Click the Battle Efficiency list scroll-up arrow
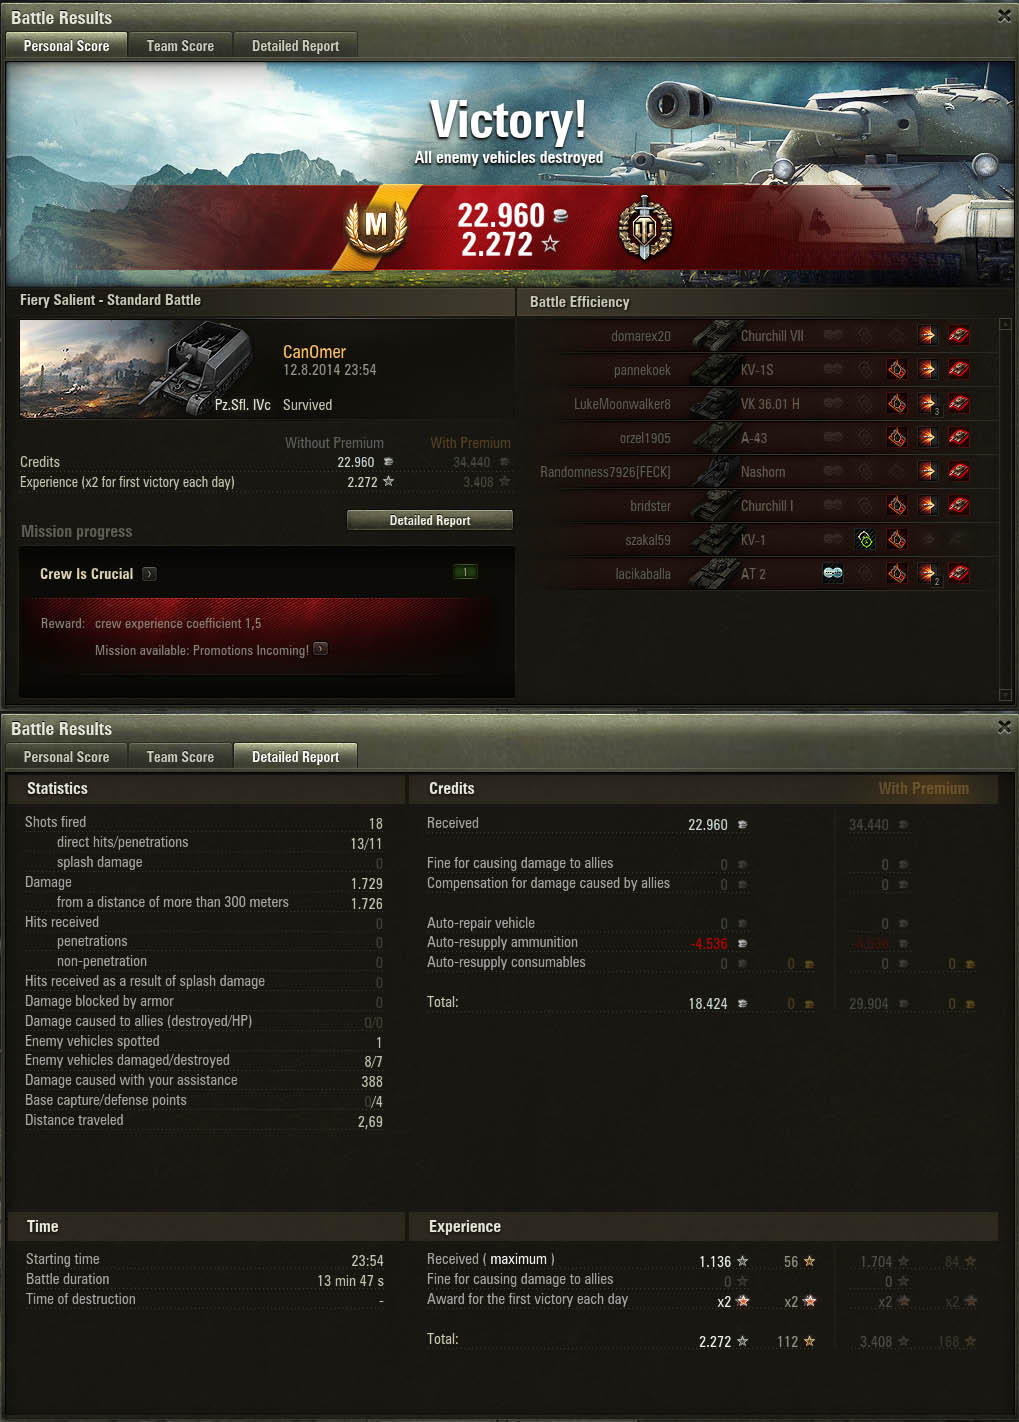 1005,324
